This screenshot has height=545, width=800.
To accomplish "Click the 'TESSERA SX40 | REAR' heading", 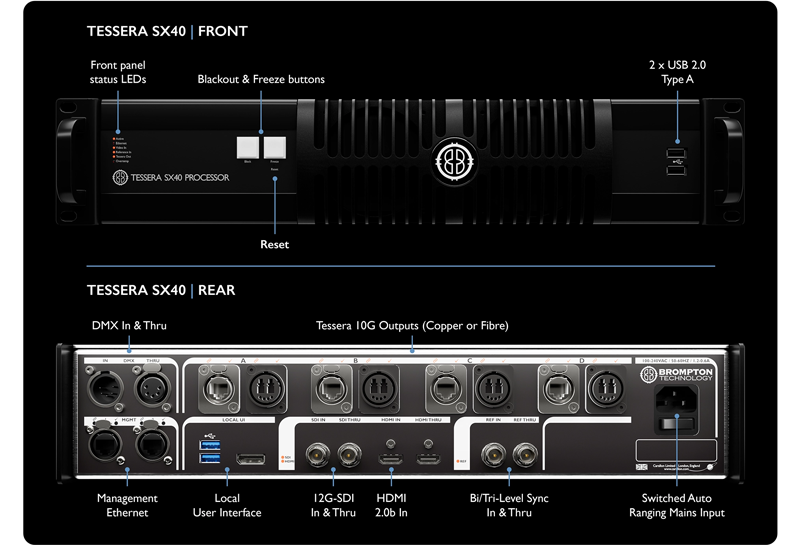I will click(161, 290).
